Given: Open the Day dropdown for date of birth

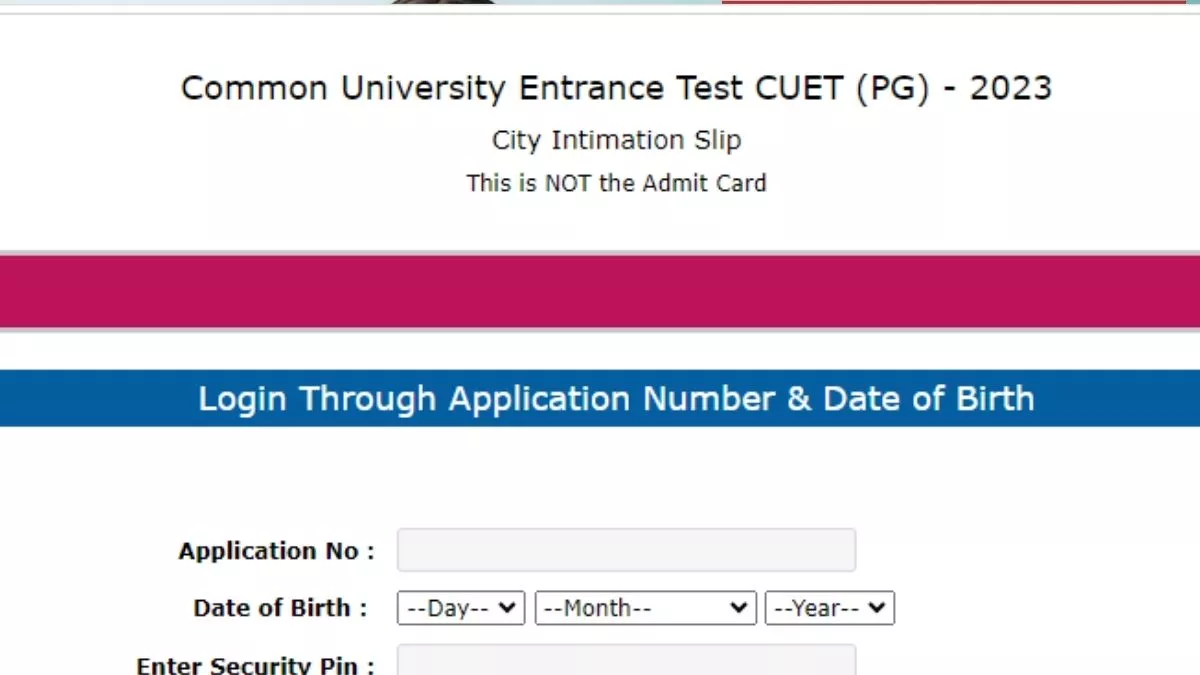Looking at the screenshot, I should click(x=460, y=608).
